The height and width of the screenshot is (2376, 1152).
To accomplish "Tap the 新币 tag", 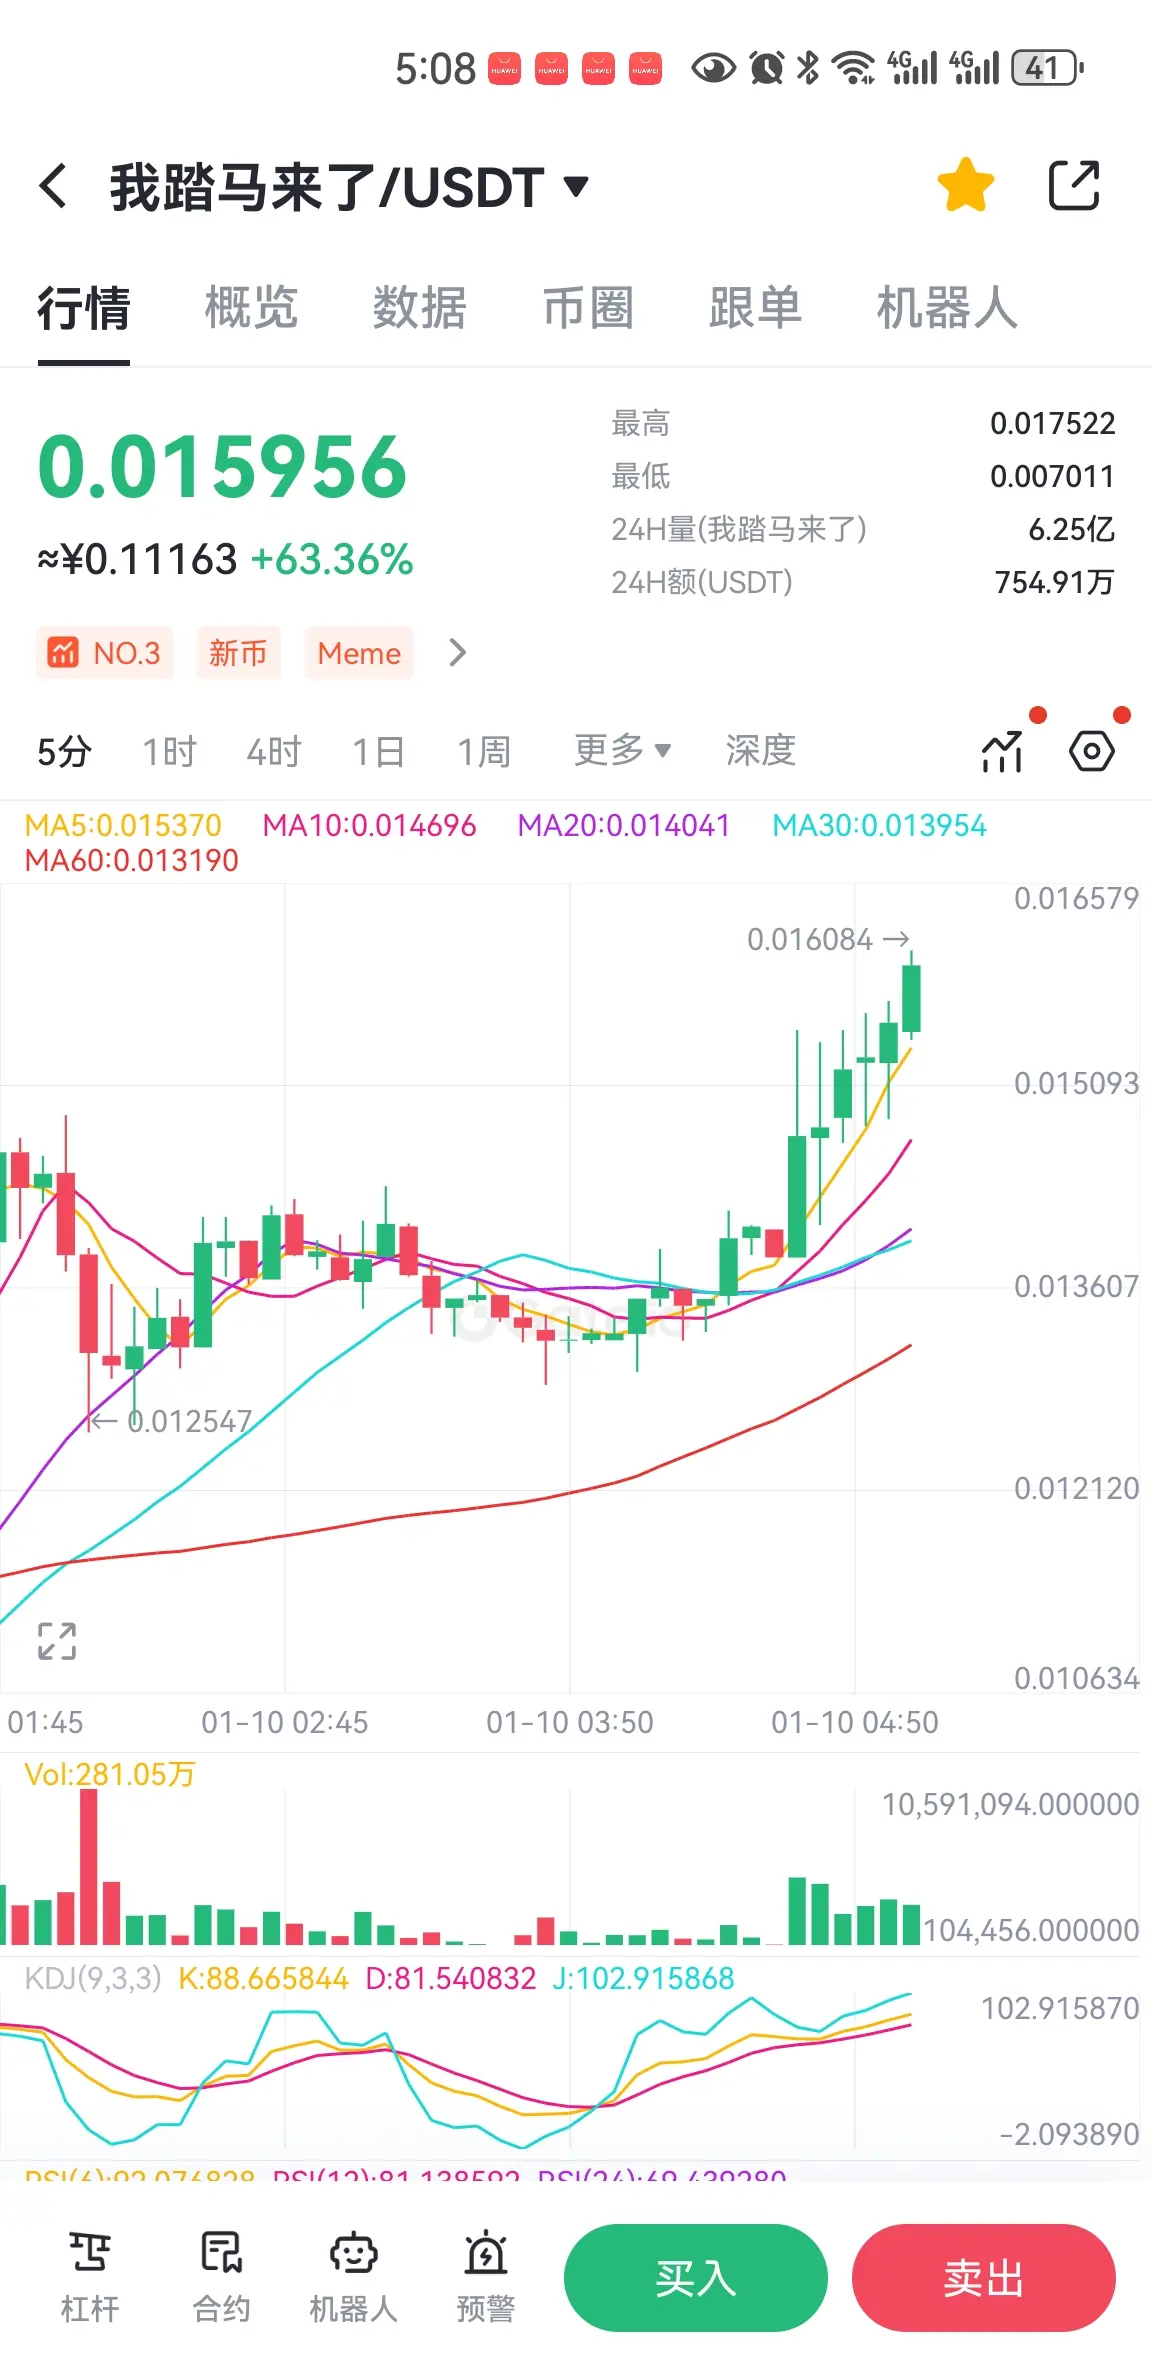I will (238, 653).
